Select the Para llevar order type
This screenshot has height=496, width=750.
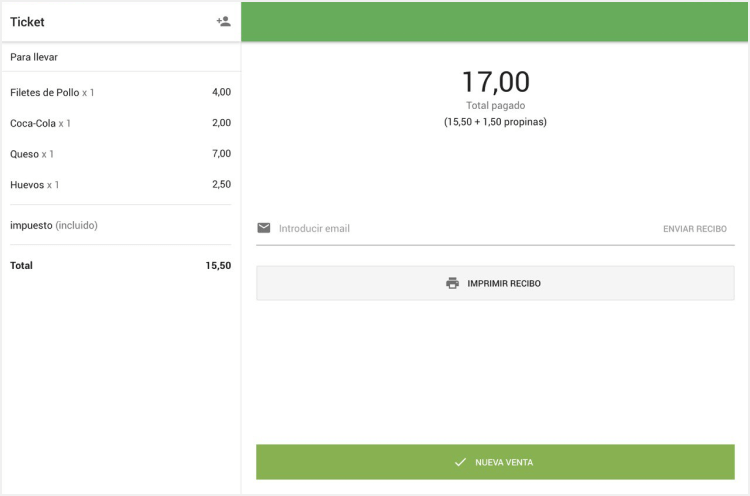pyautogui.click(x=34, y=57)
